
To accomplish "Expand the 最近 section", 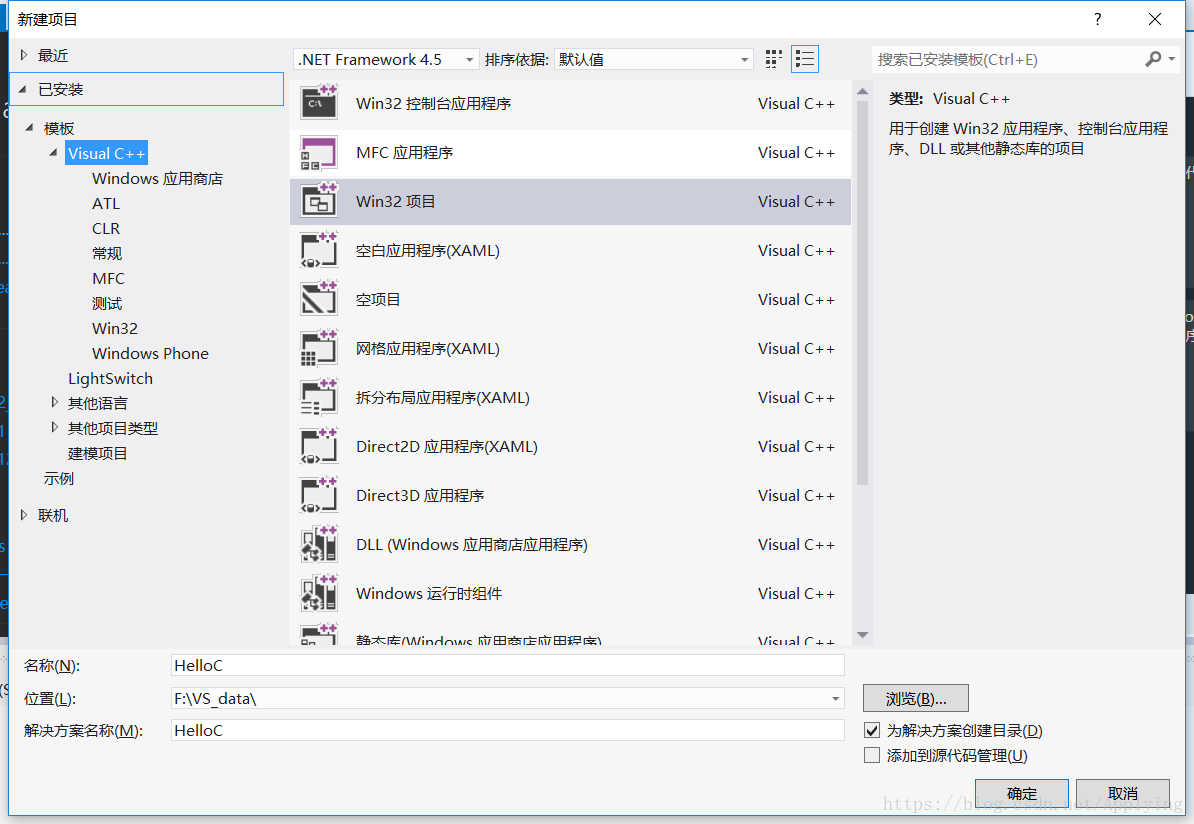I will [x=24, y=55].
